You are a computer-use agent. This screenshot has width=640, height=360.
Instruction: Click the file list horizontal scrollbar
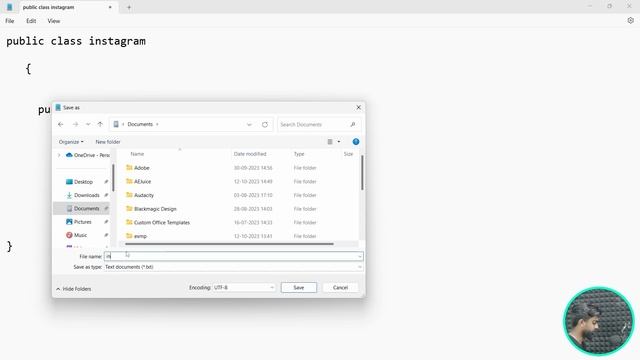229,244
